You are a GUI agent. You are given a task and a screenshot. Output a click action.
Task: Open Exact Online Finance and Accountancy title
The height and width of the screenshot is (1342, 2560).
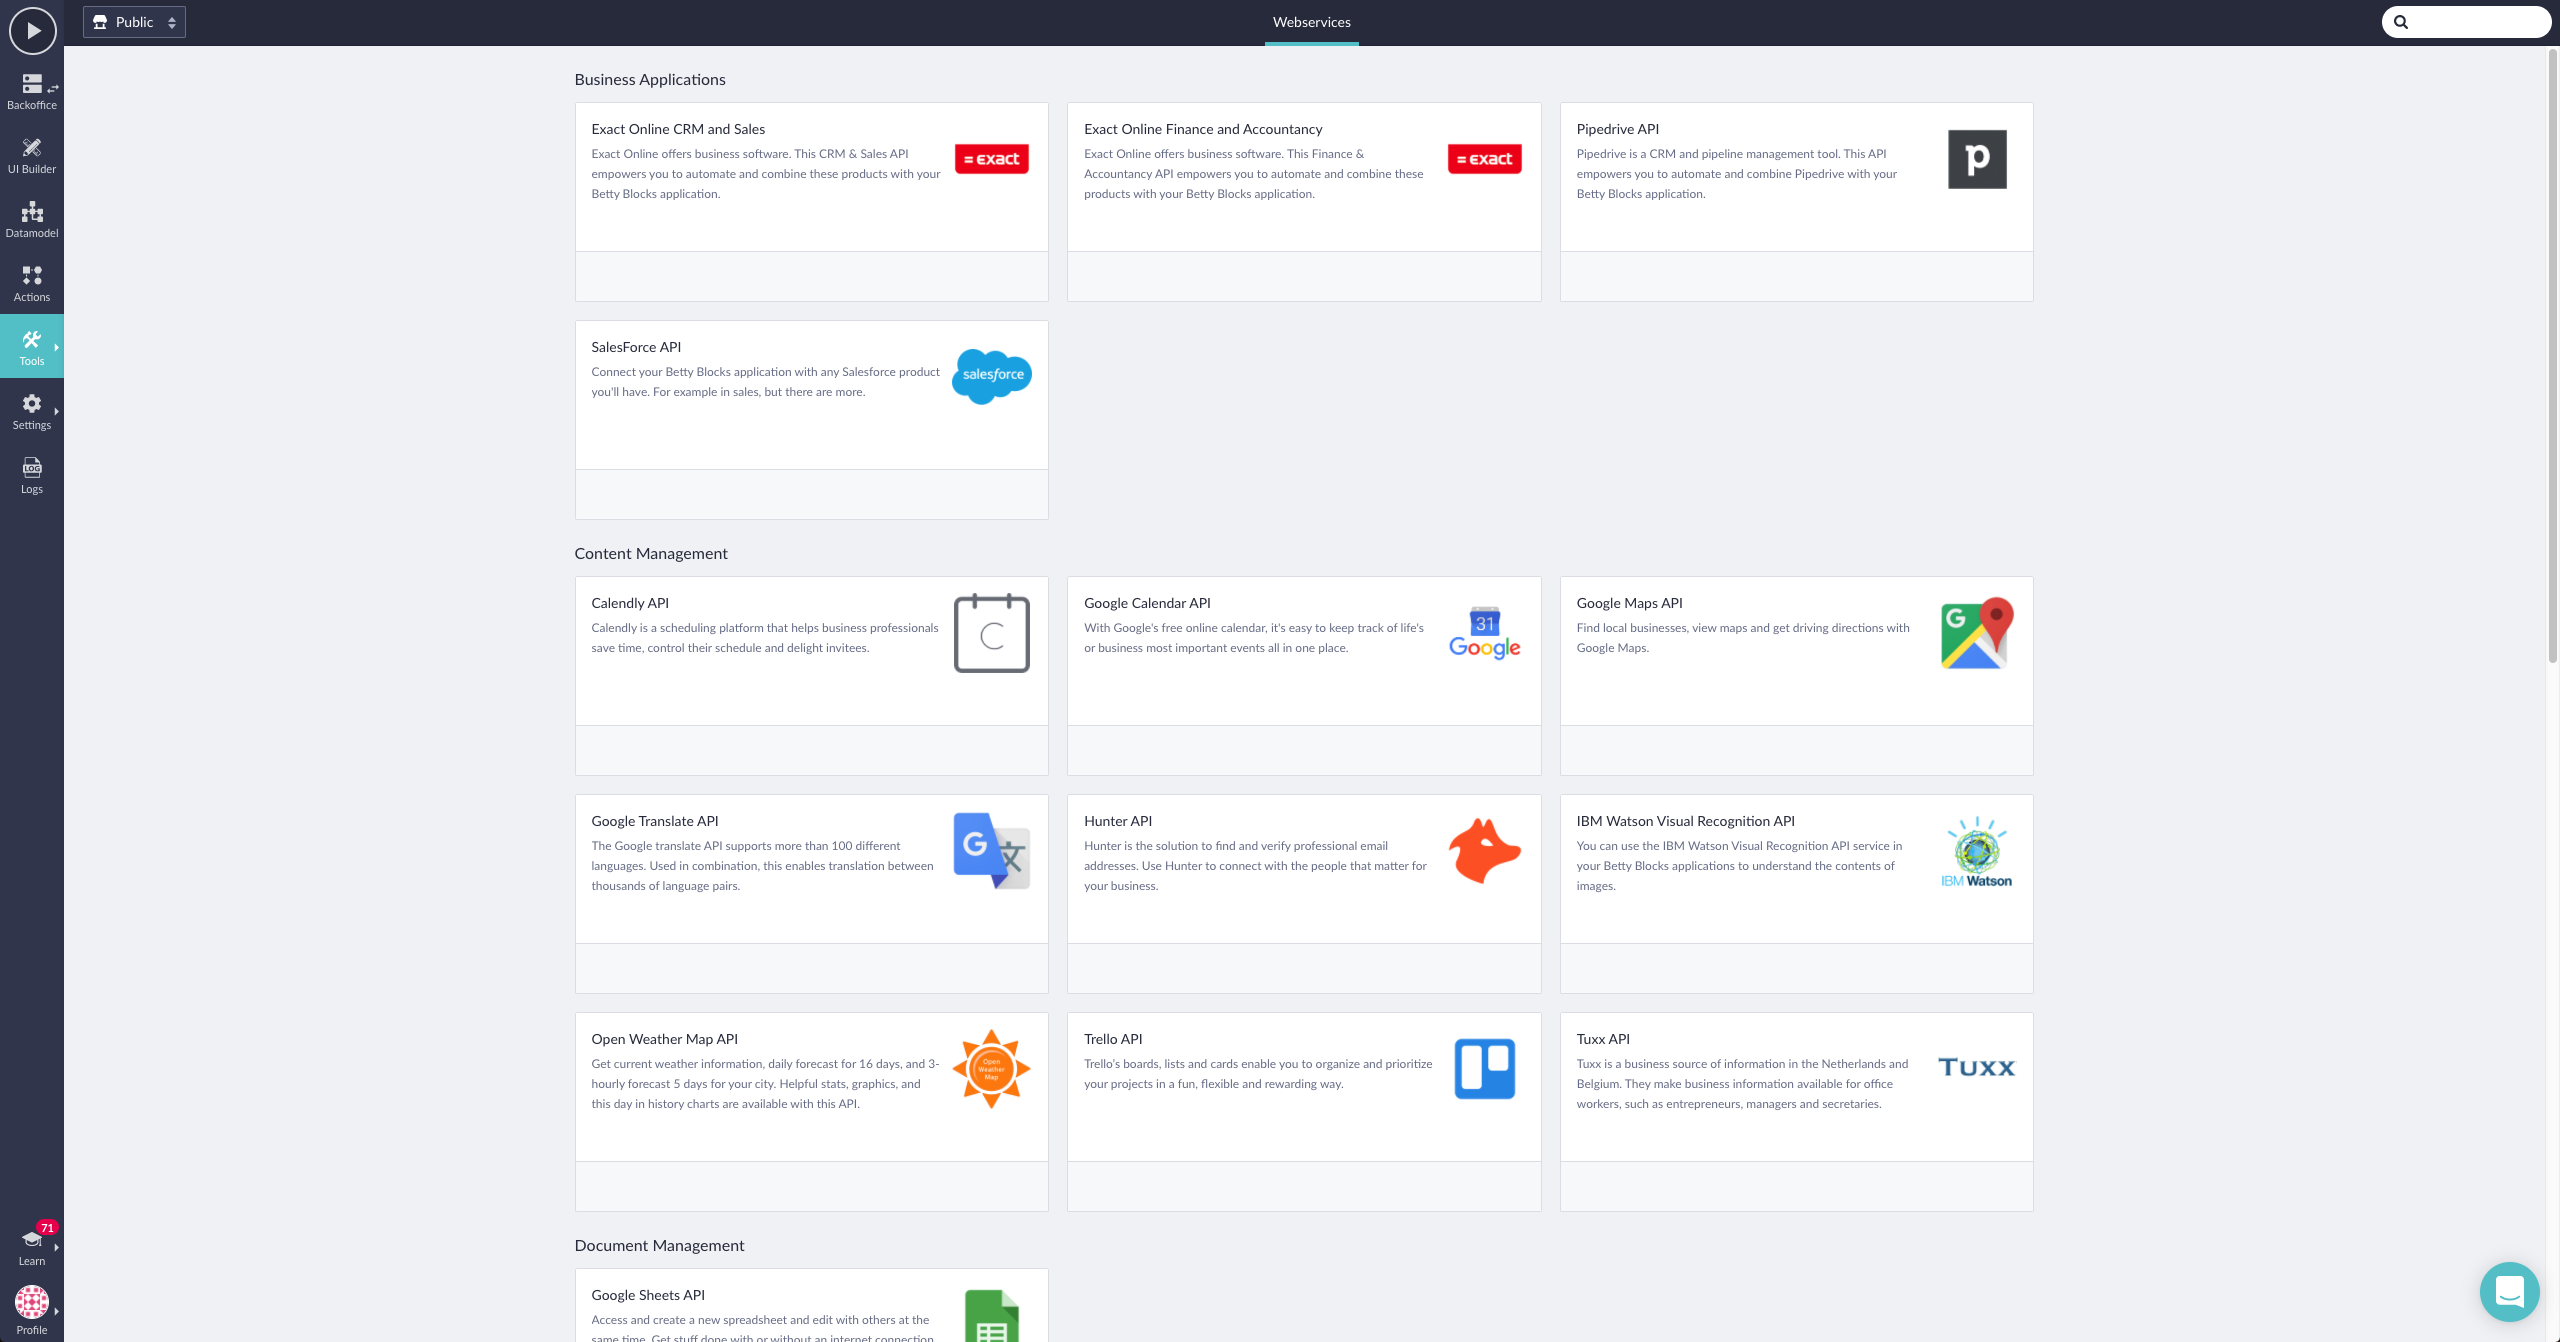[1203, 129]
